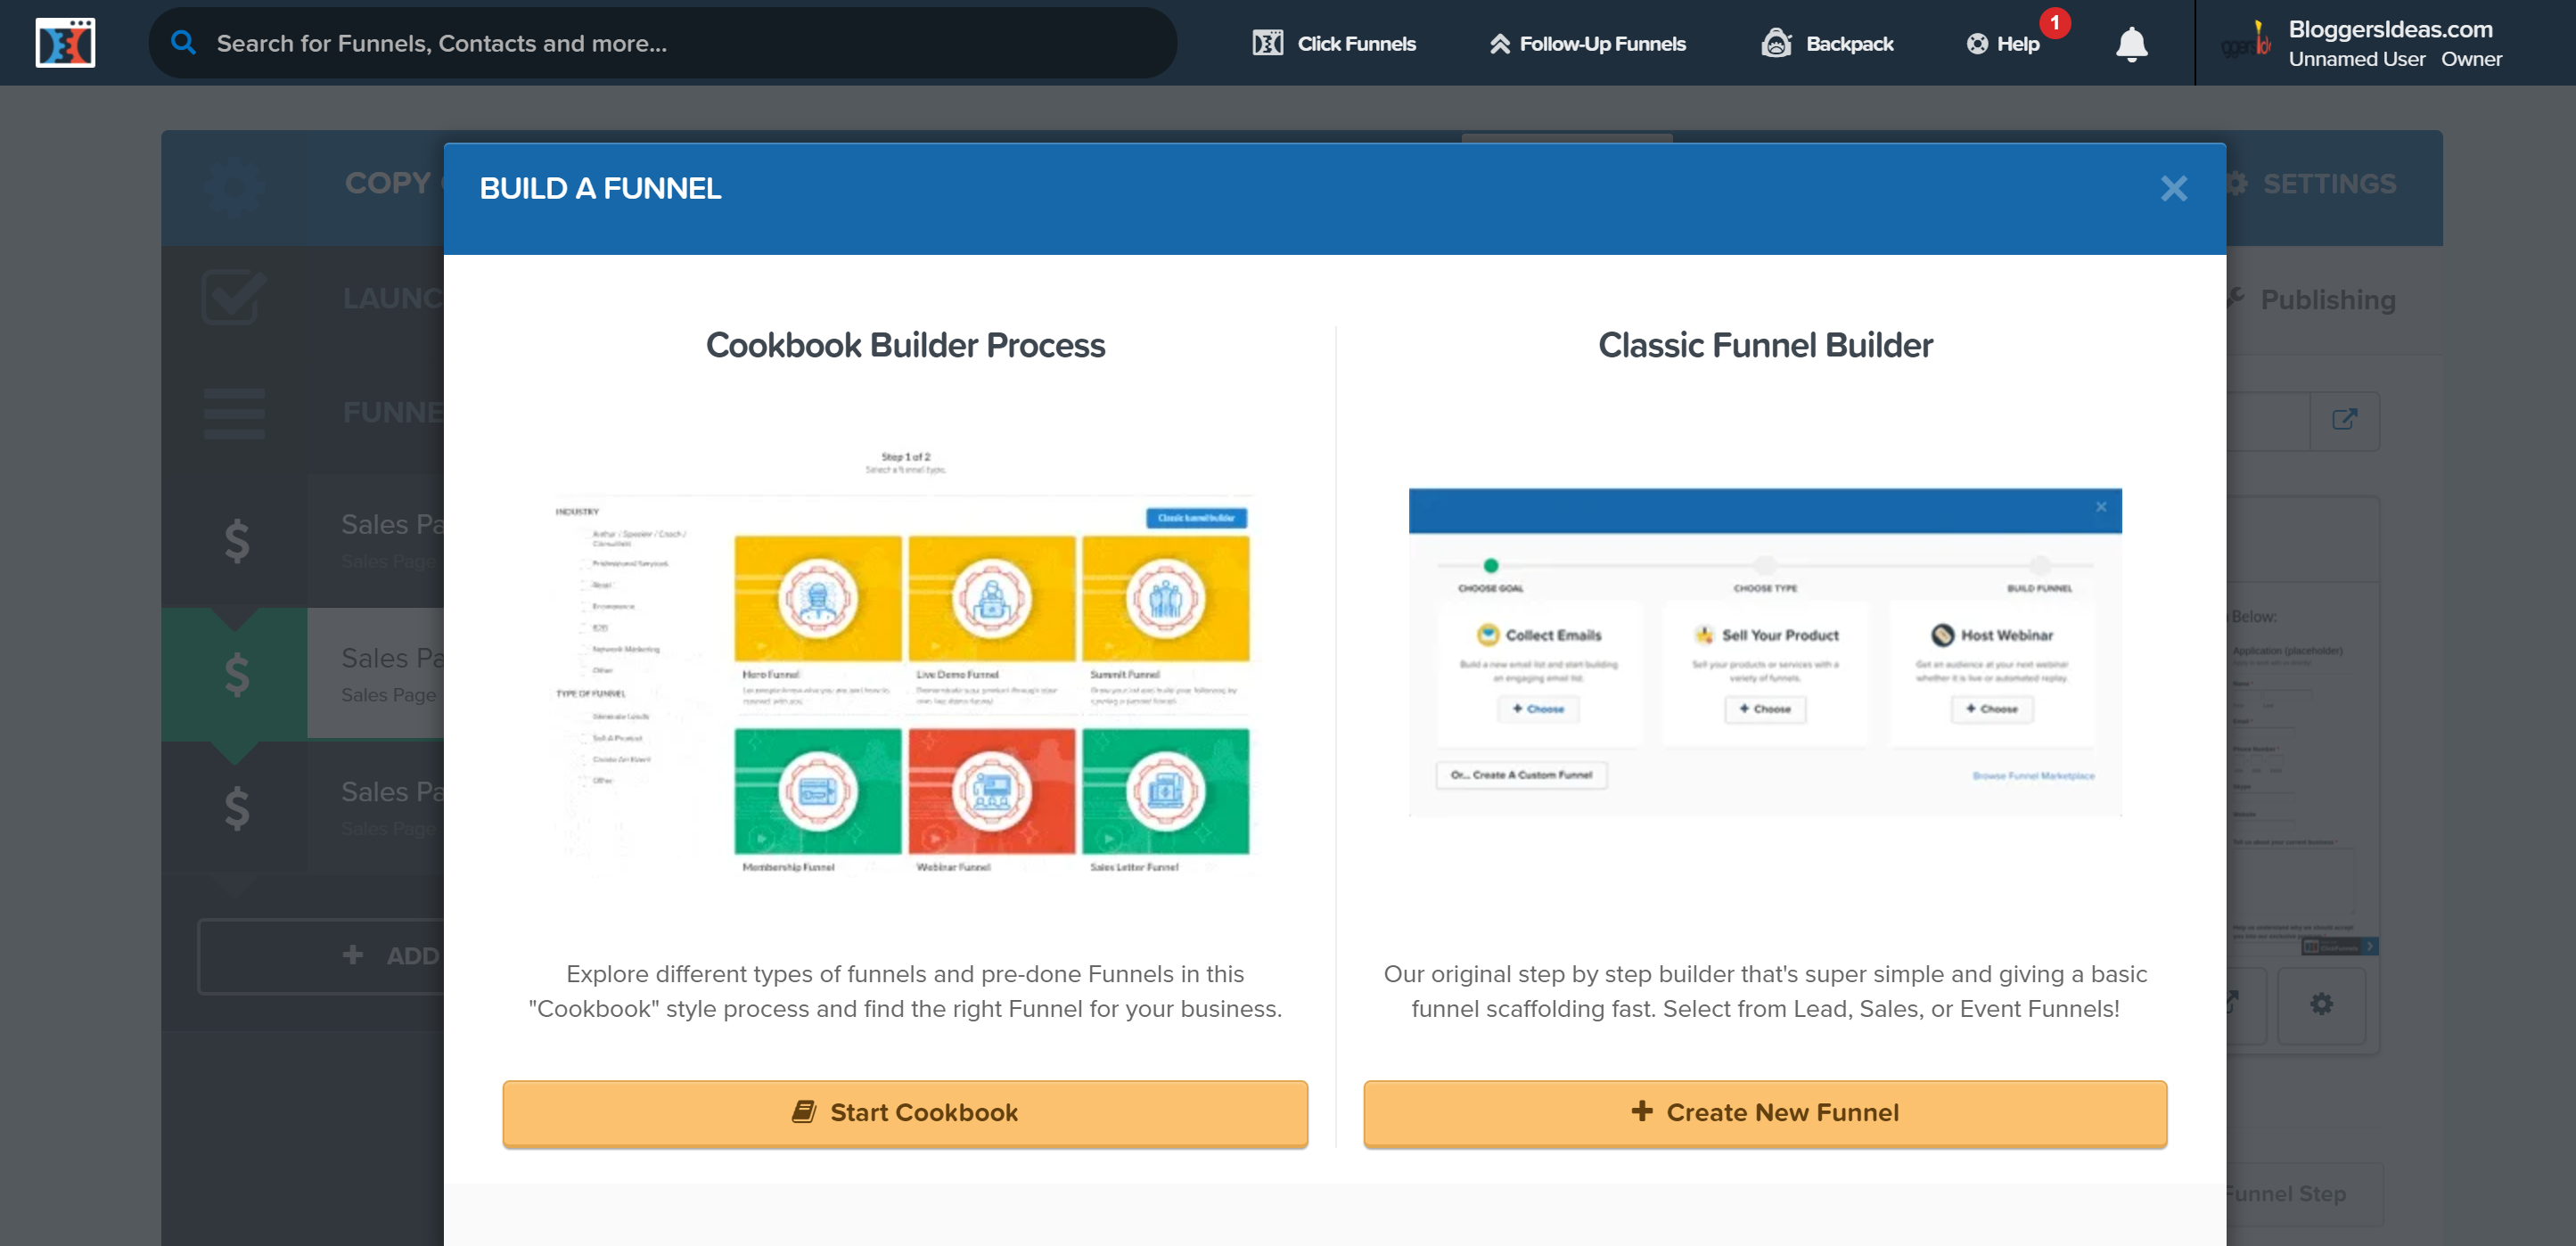2576x1246 pixels.
Task: Open the Follow-Up Funnels menu
Action: click(x=1588, y=43)
